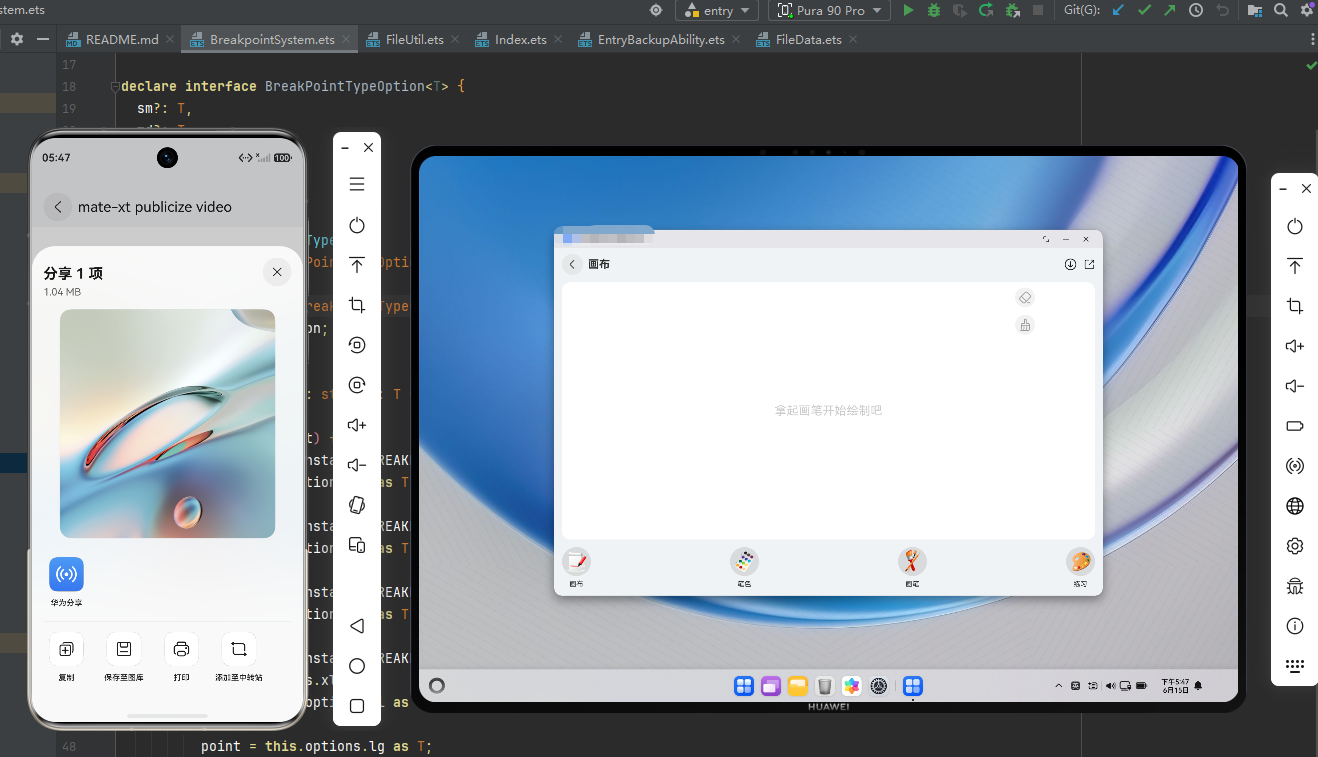1318x757 pixels.
Task: Open tablet emulator settings gear
Action: tap(1295, 546)
